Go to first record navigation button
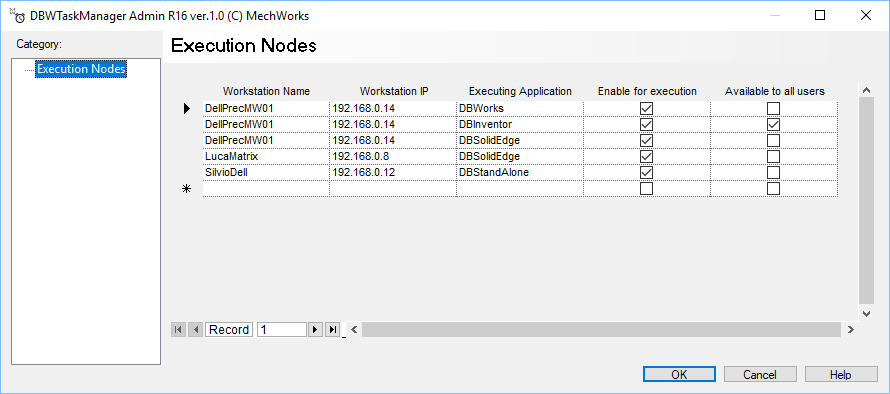This screenshot has height=394, width=890. pyautogui.click(x=178, y=329)
